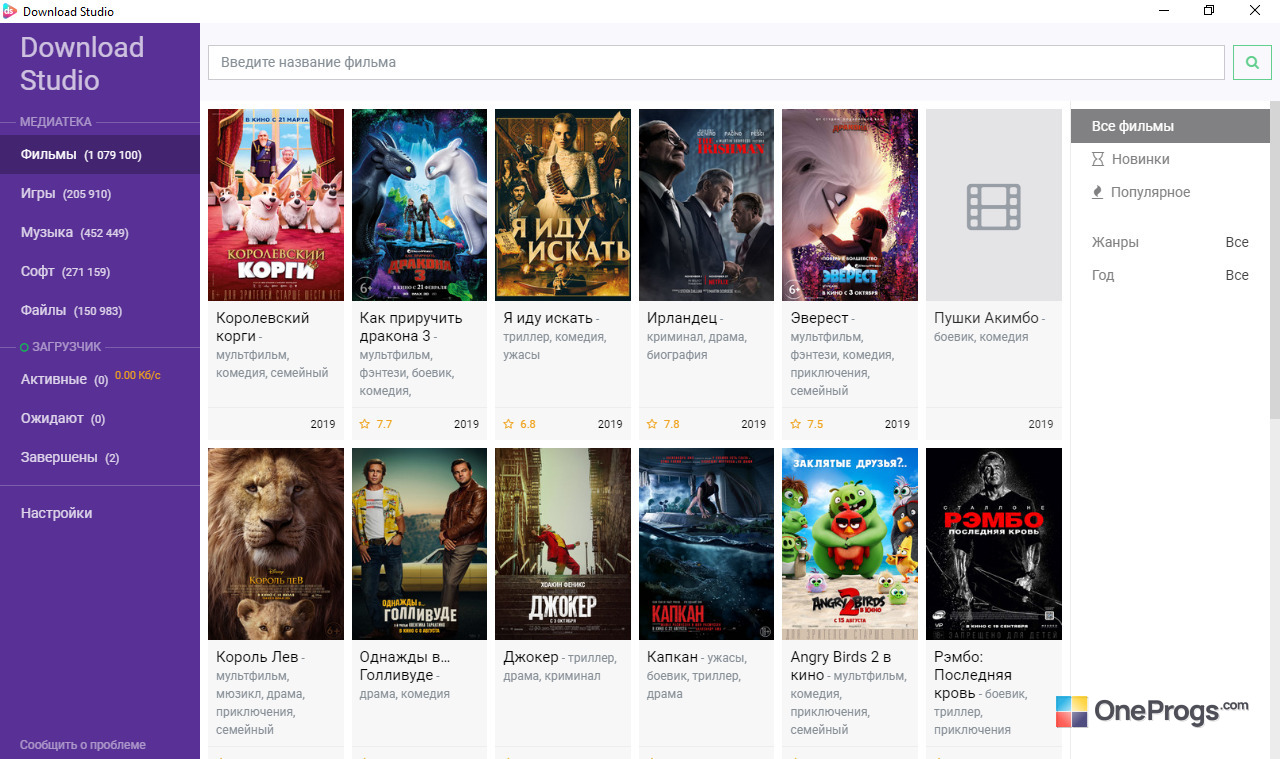Click the rating star on Ирландец
Screen dimensions: 1280x759
(652, 424)
